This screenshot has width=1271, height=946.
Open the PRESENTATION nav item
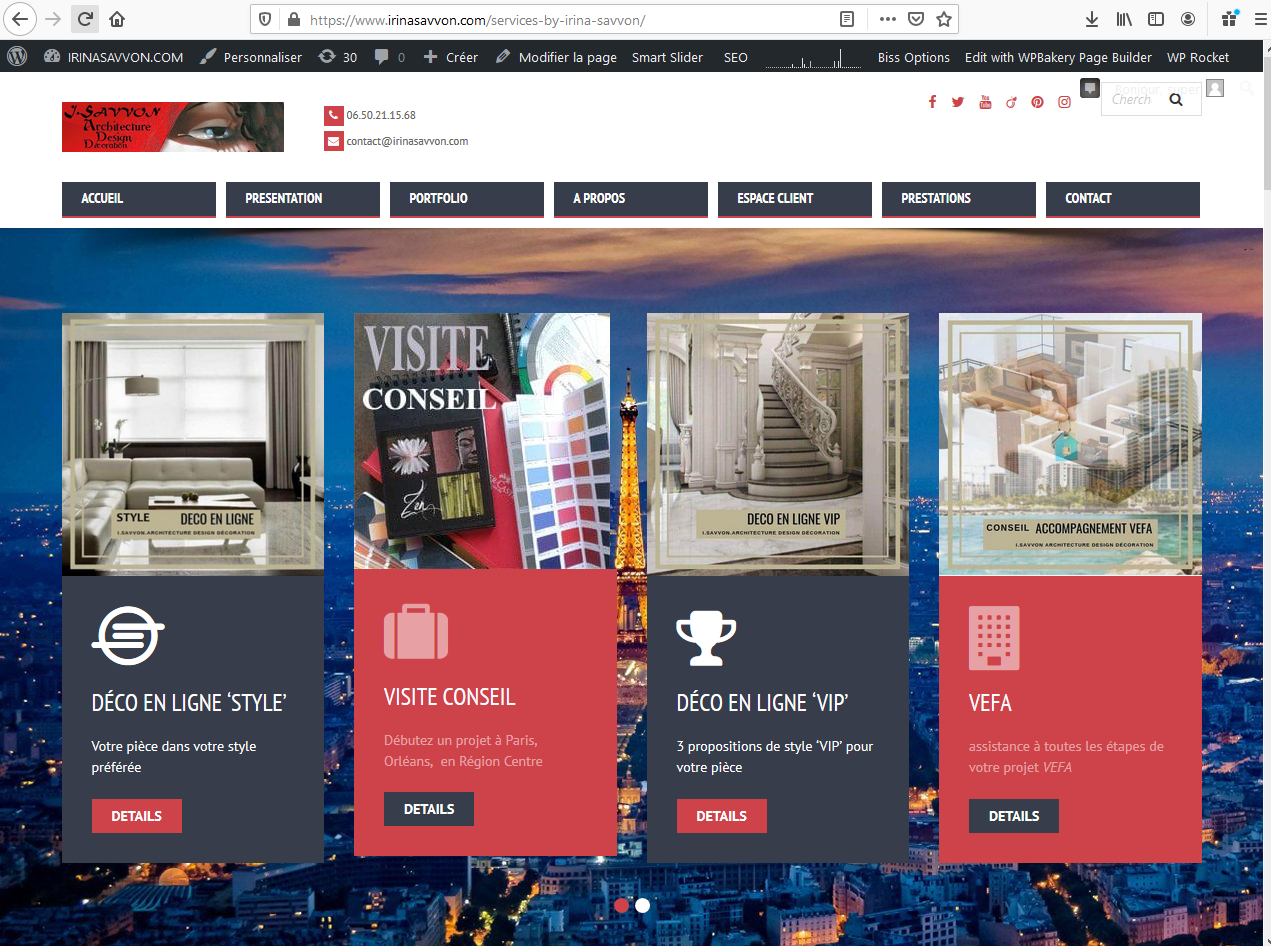(x=303, y=199)
